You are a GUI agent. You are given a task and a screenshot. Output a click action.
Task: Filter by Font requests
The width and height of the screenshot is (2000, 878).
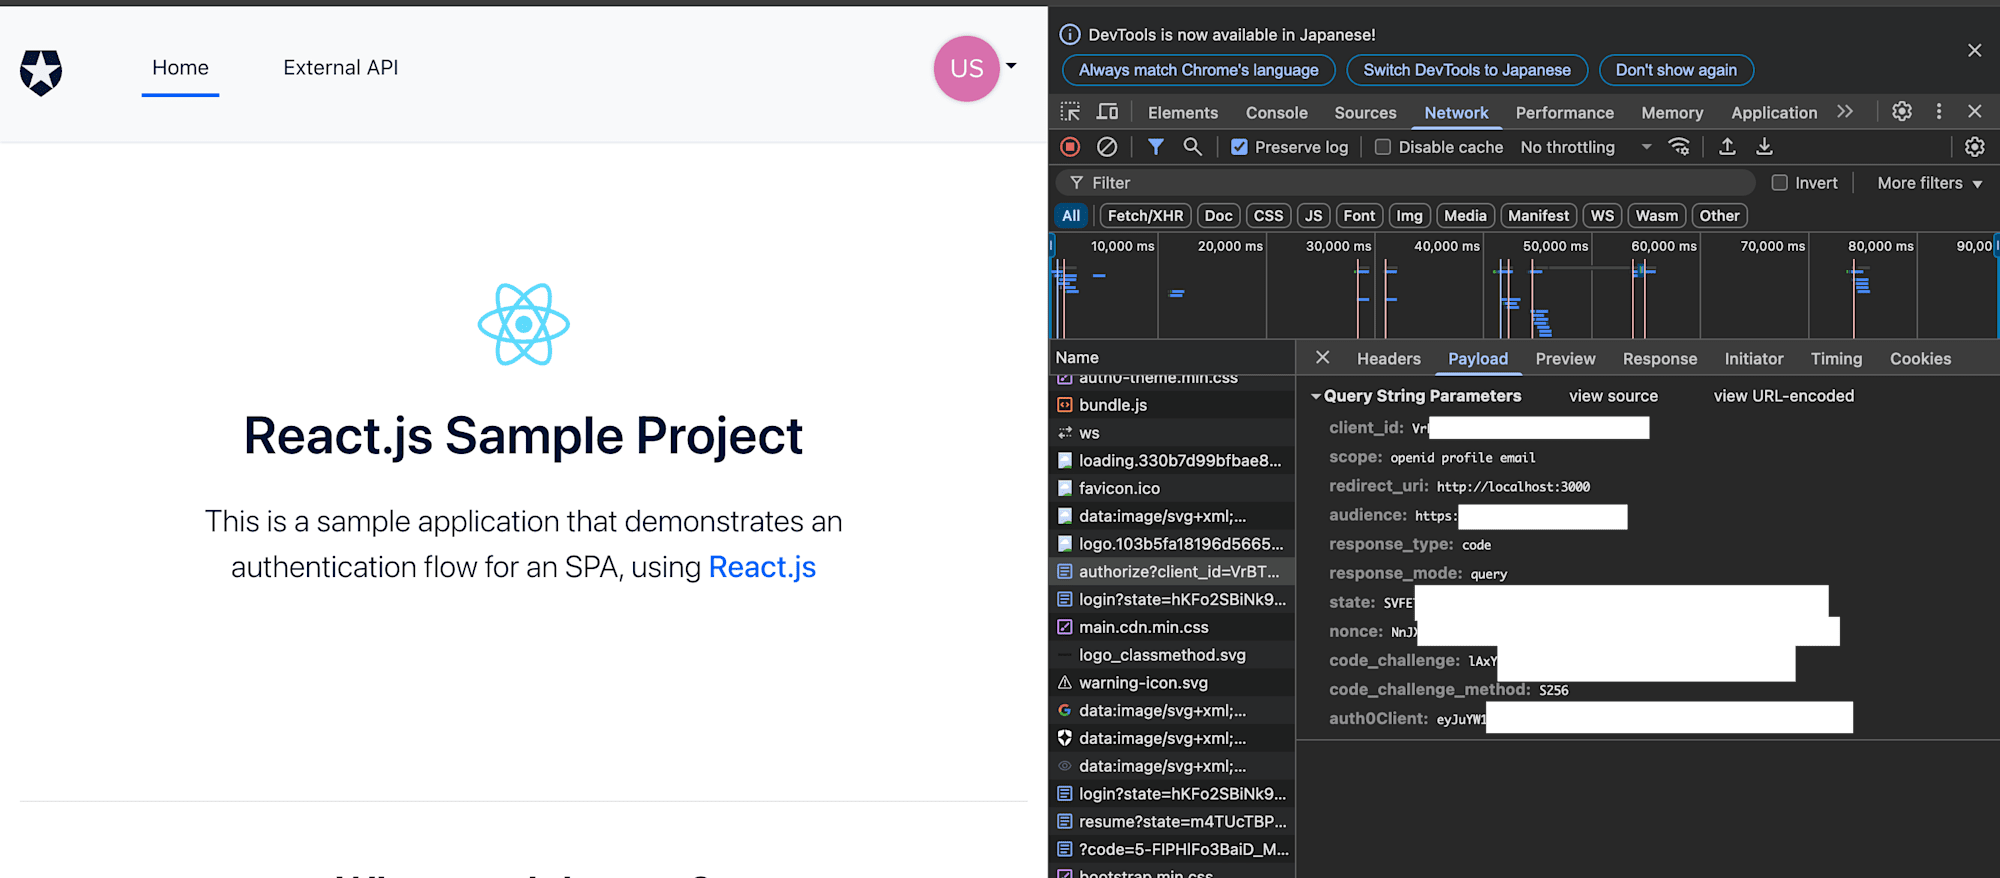coord(1359,216)
